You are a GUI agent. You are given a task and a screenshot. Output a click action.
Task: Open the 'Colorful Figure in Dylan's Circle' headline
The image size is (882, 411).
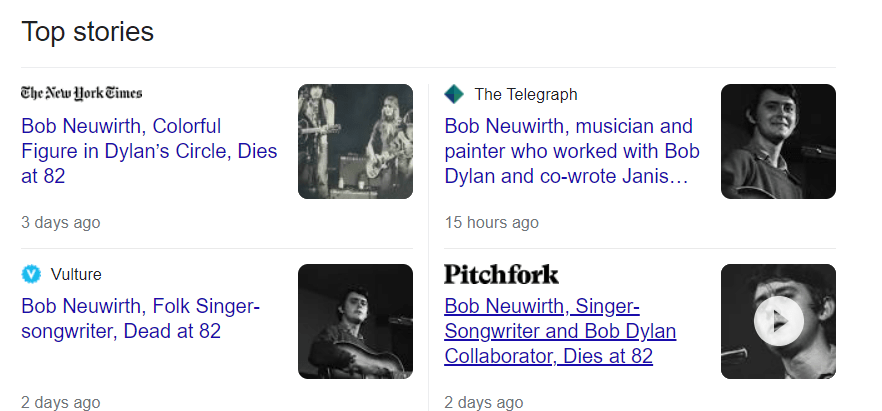[149, 152]
